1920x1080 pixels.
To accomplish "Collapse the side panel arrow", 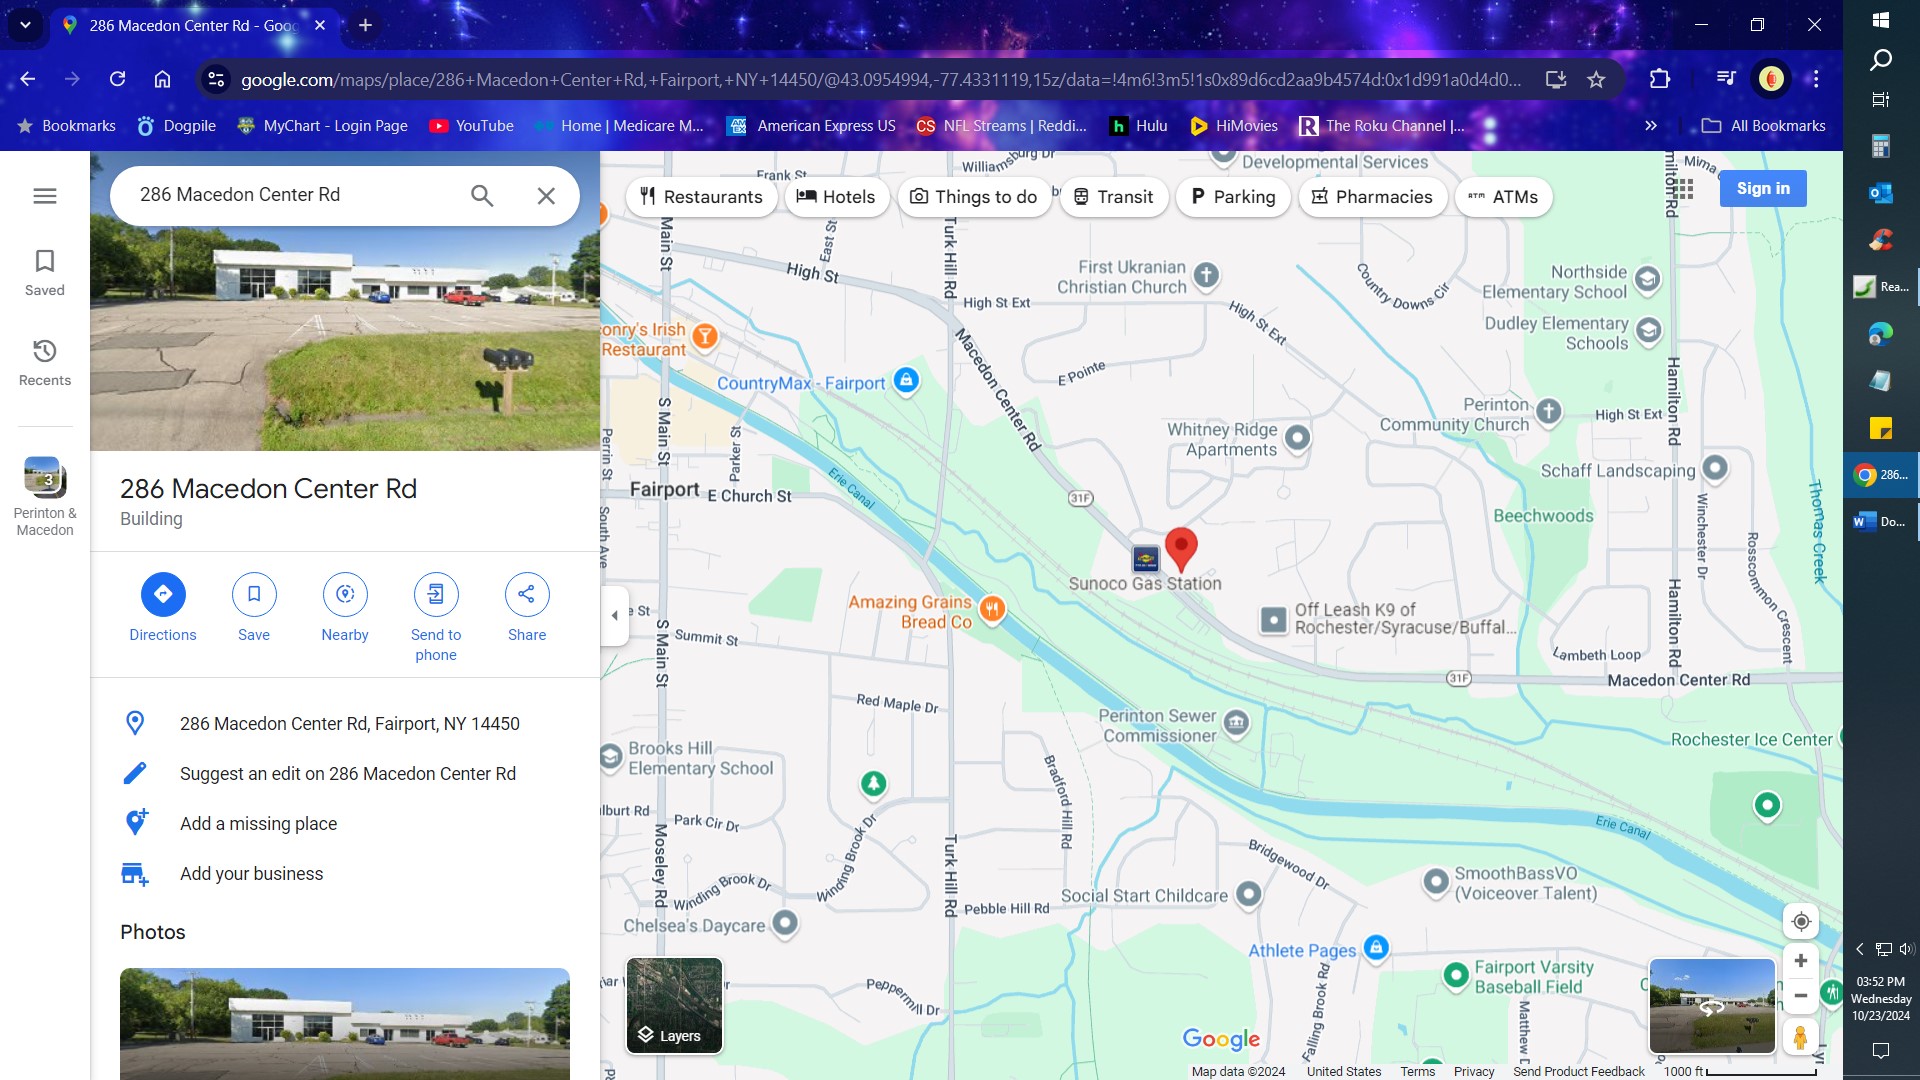I will pyautogui.click(x=615, y=616).
